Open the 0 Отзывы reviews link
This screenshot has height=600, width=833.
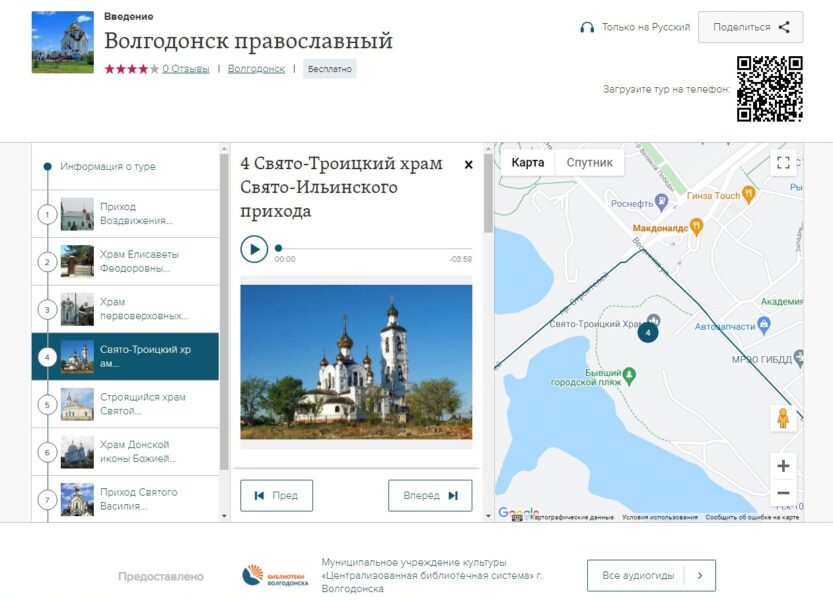pyautogui.click(x=186, y=69)
